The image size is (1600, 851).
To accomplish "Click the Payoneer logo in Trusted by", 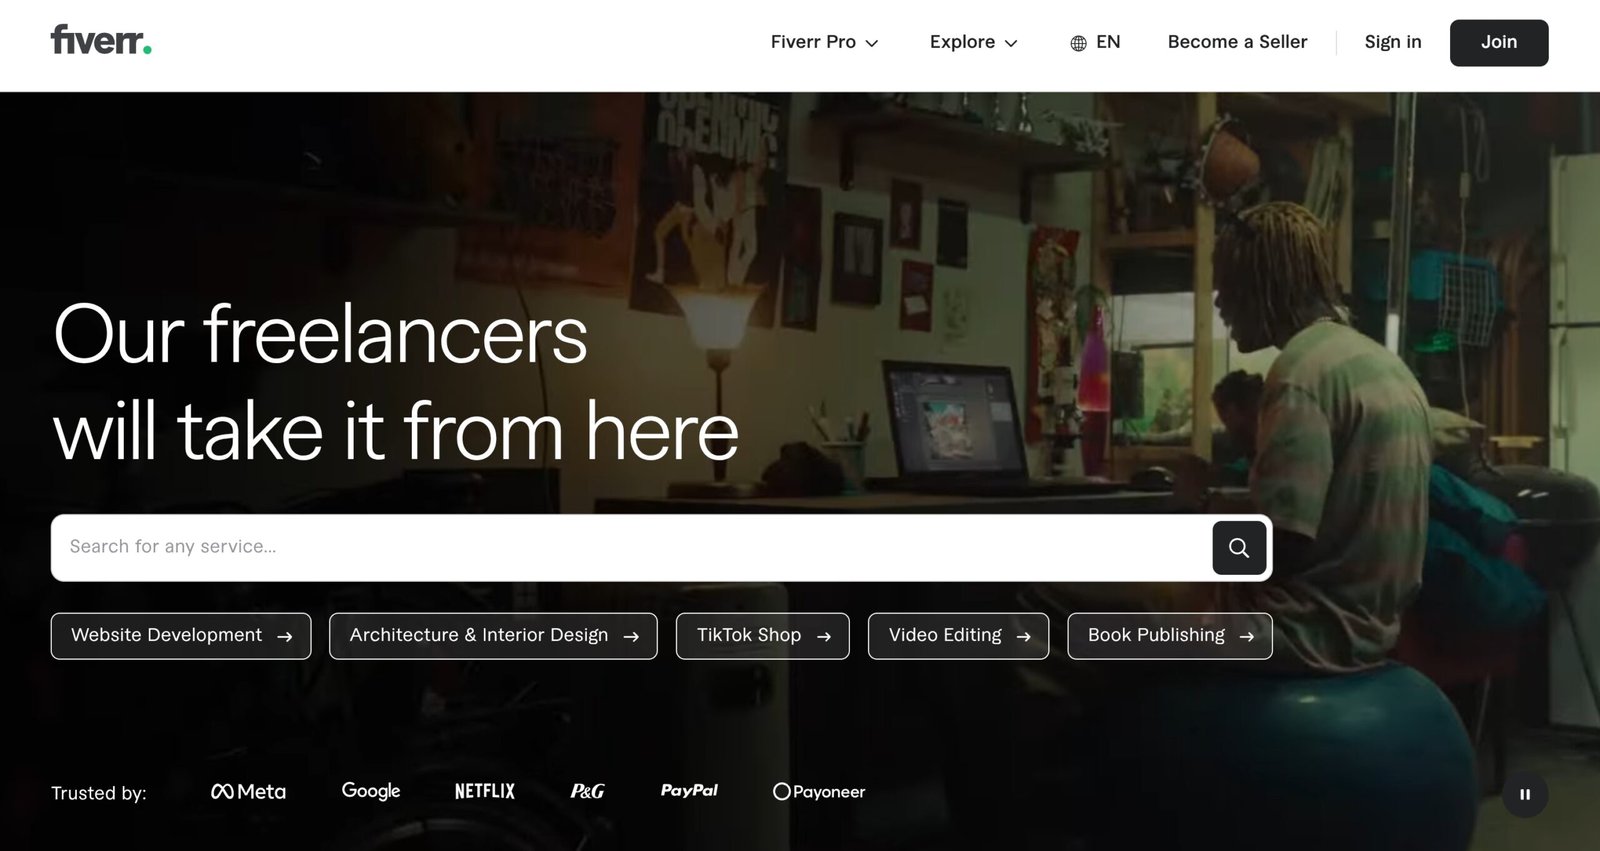I will coord(819,791).
